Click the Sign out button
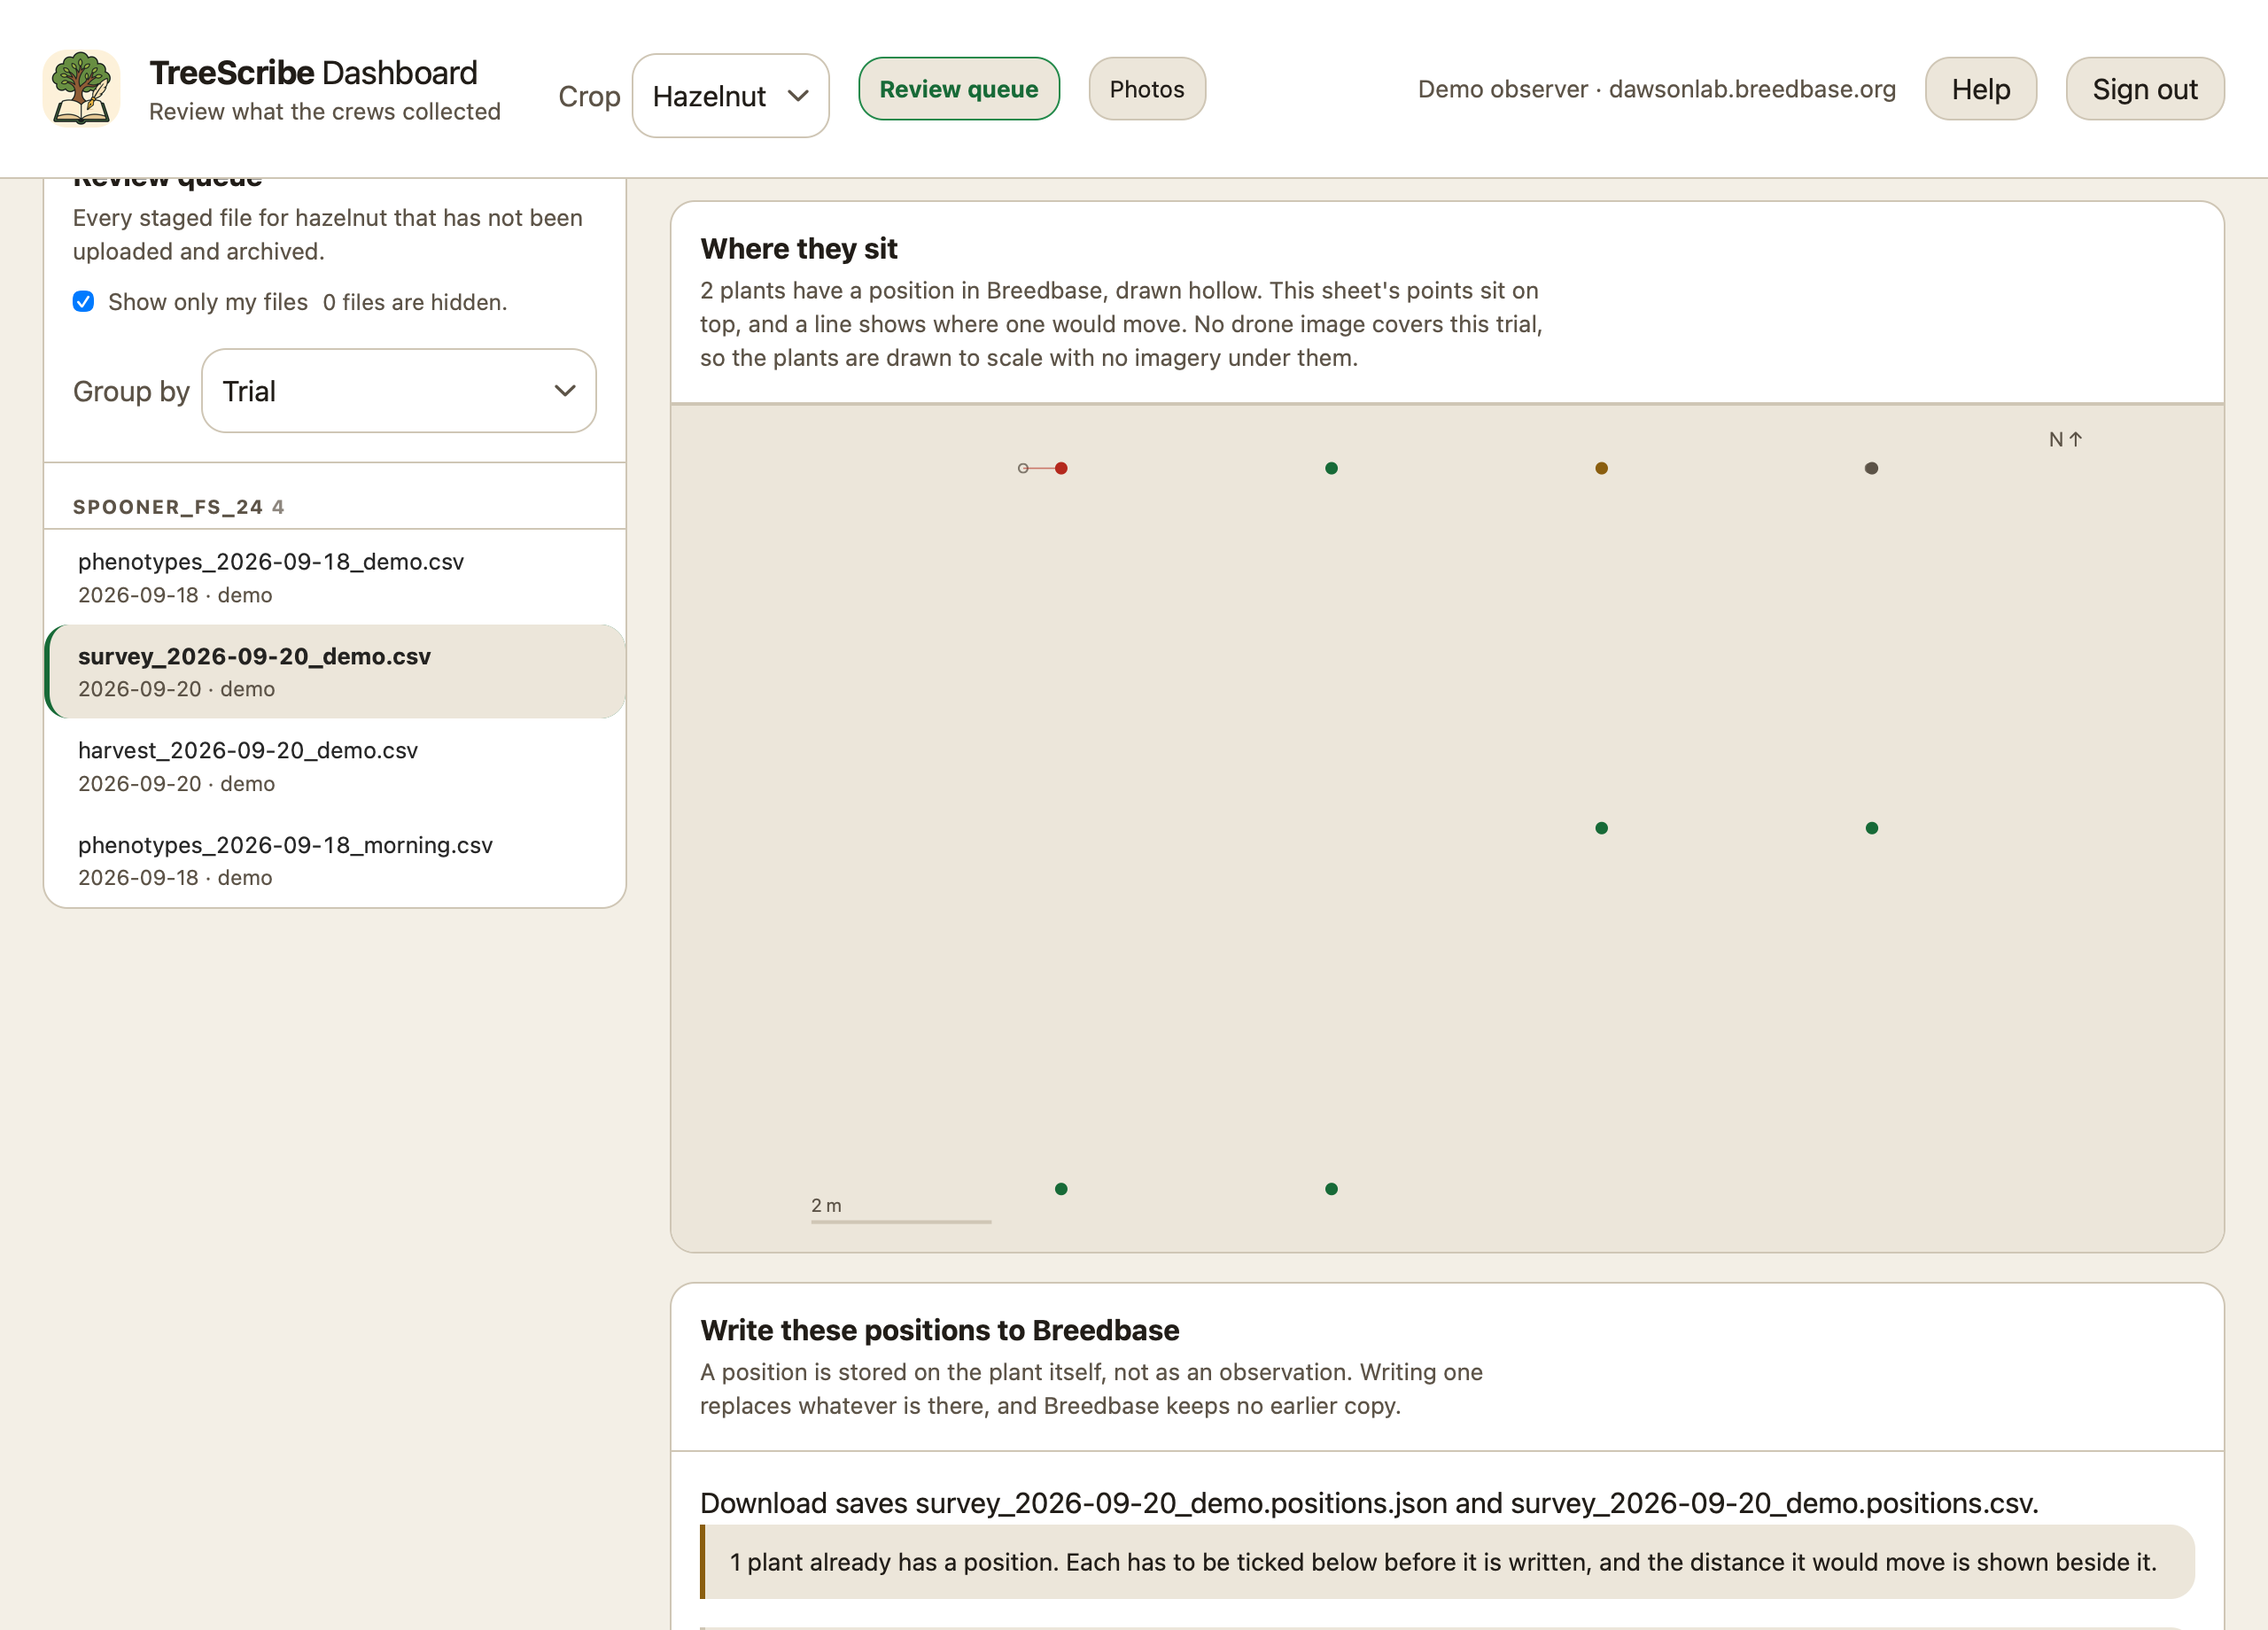2268x1630 pixels. (x=2144, y=89)
